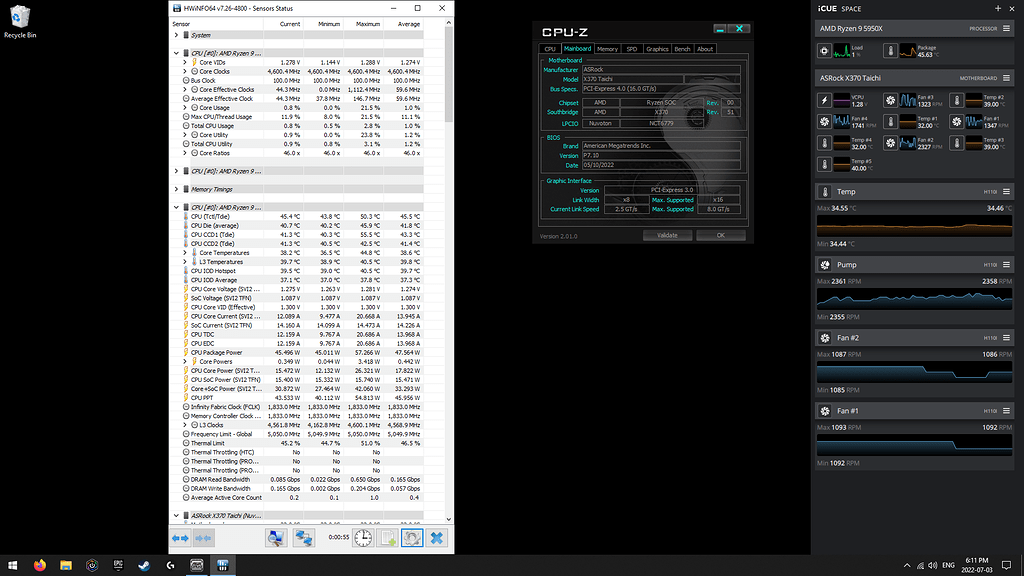Open Firefox from the taskbar

tap(39, 565)
